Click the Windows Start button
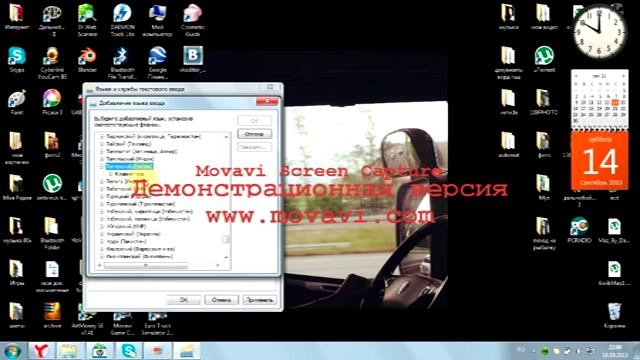 [x=12, y=351]
